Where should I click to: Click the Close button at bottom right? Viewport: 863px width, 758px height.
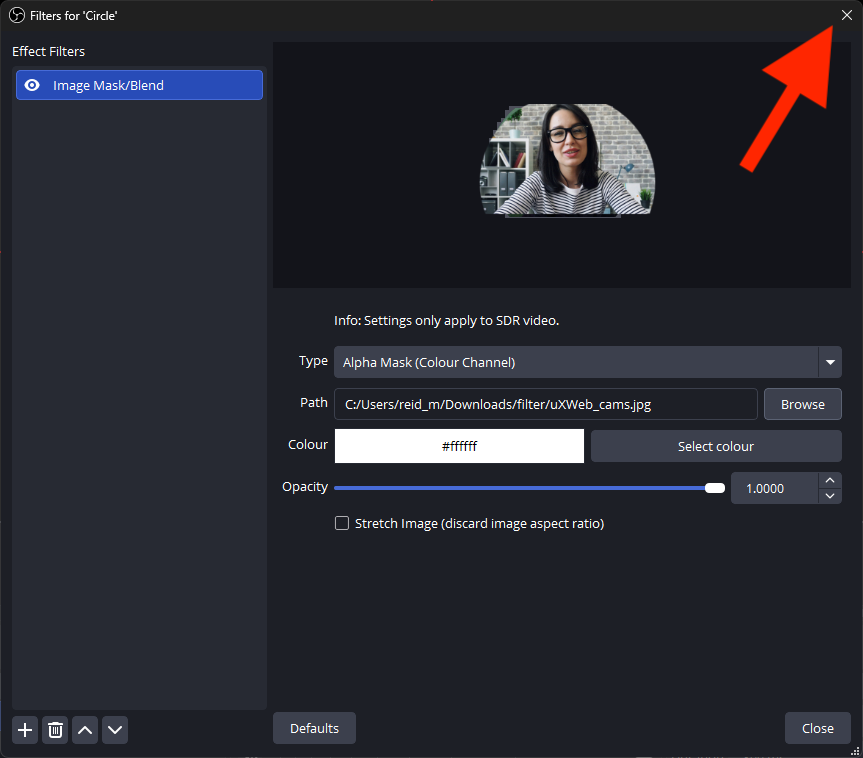(x=817, y=728)
